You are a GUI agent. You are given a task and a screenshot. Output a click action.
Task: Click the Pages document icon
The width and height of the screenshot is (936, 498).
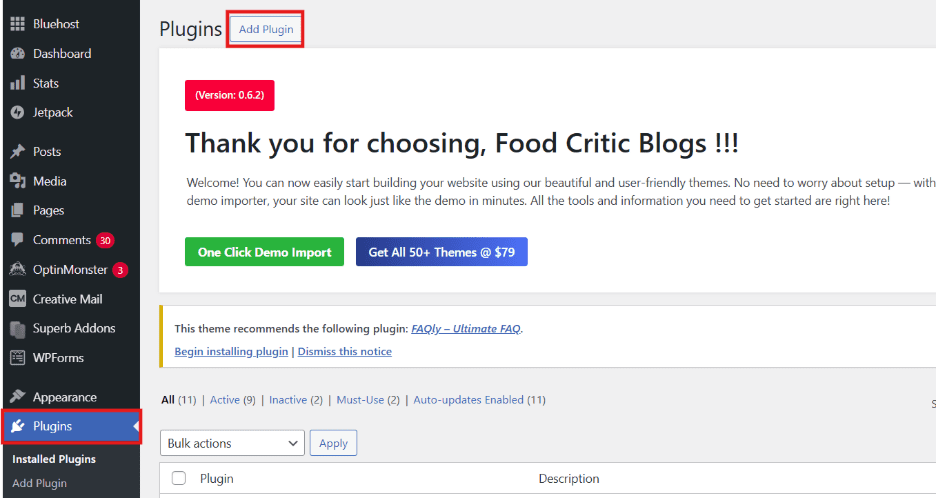pos(17,210)
